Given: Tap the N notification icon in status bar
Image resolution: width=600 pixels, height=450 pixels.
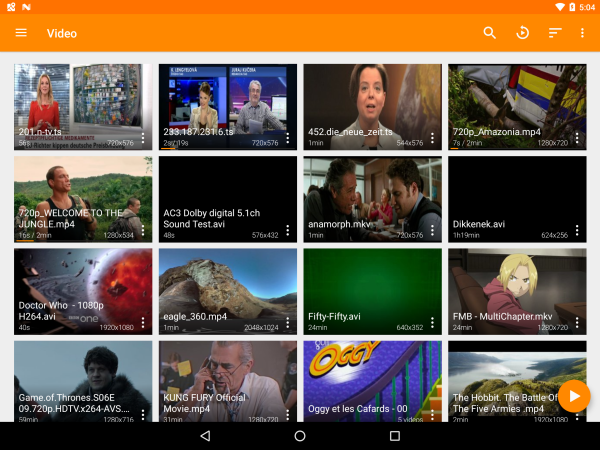Looking at the screenshot, I should tap(26, 7).
